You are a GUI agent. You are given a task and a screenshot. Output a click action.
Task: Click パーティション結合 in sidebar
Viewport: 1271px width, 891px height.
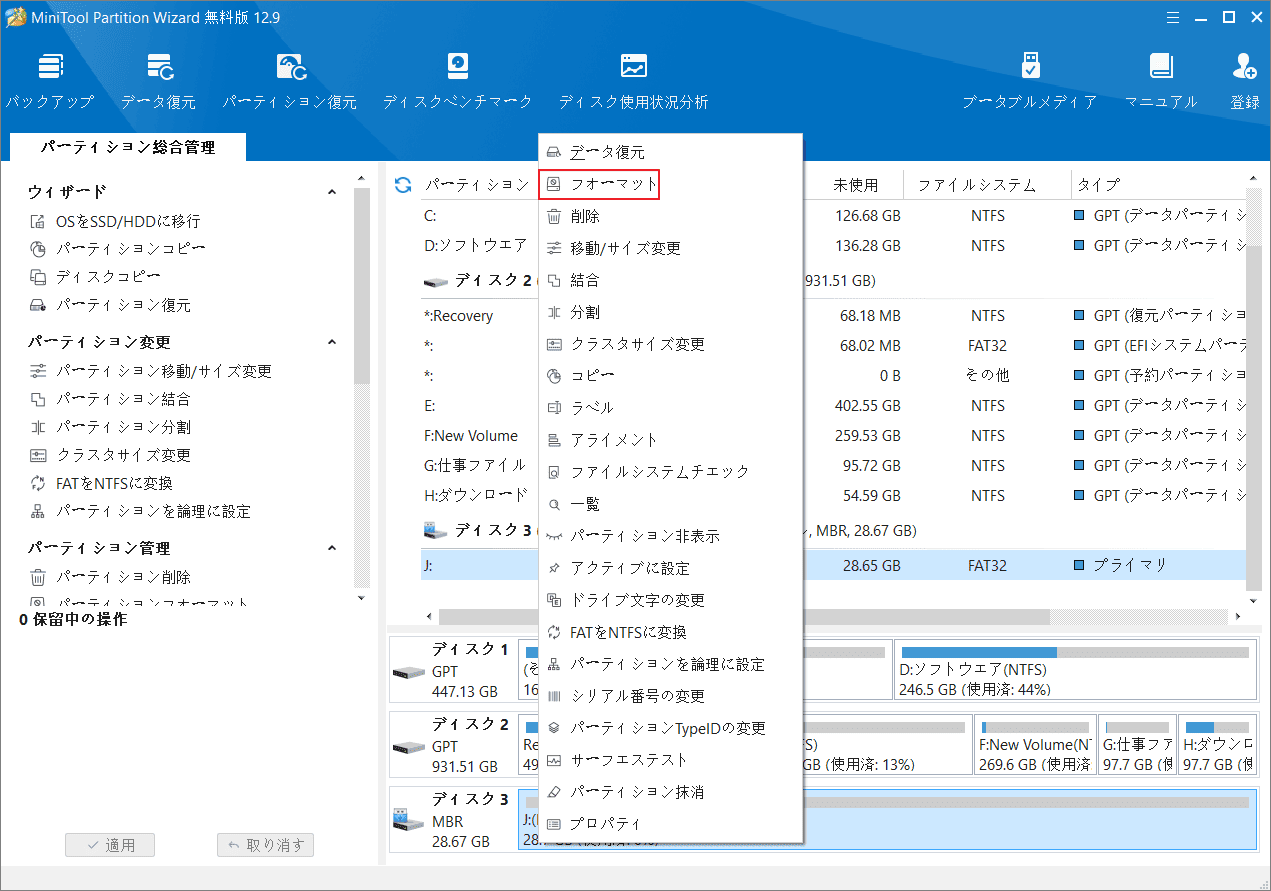(x=123, y=399)
